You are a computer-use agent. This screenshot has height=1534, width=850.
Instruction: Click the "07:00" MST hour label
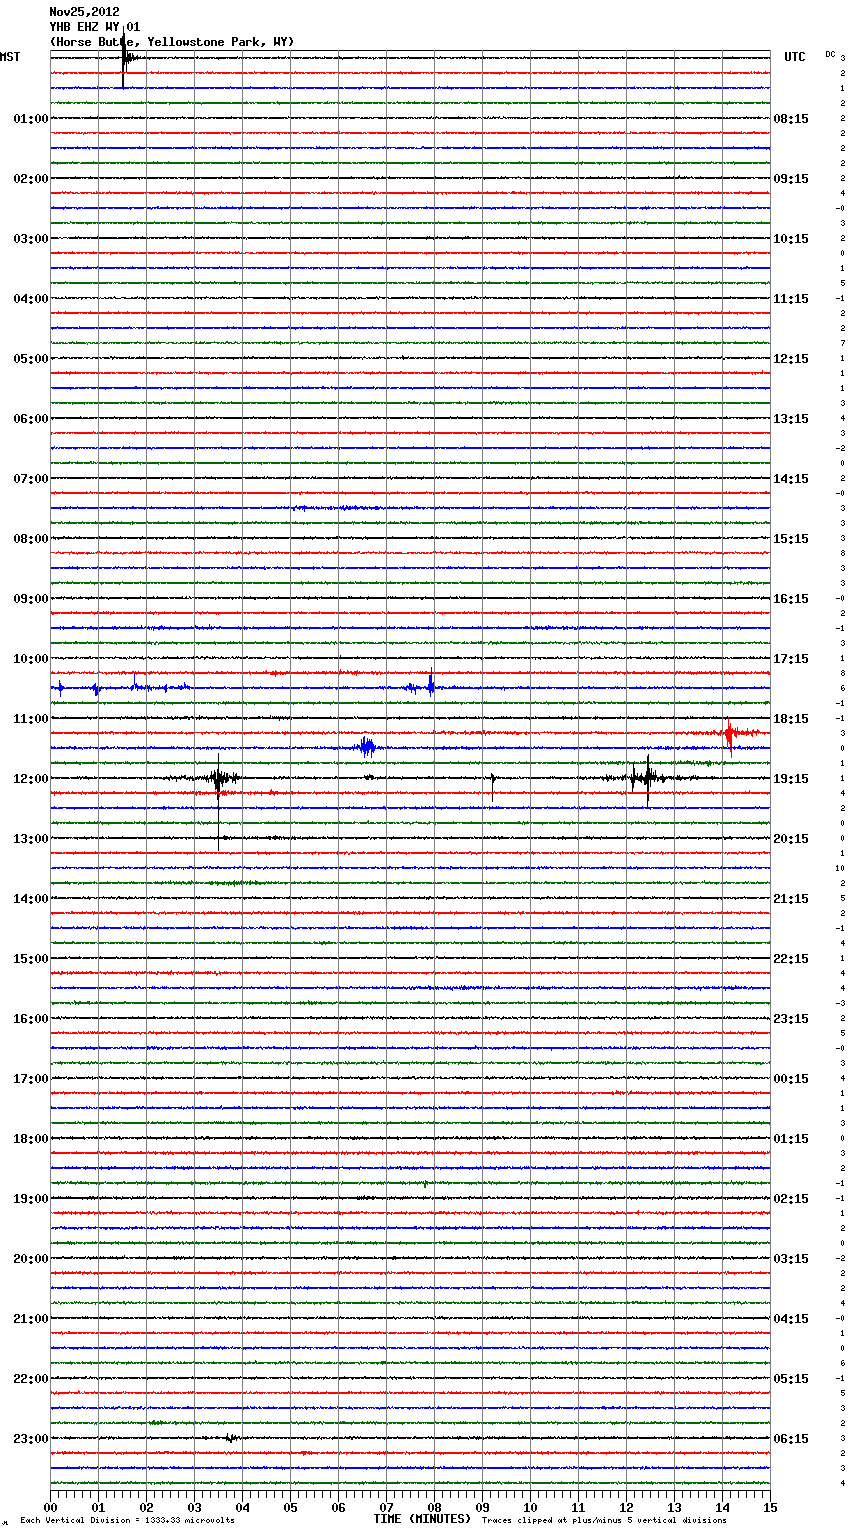tap(31, 479)
